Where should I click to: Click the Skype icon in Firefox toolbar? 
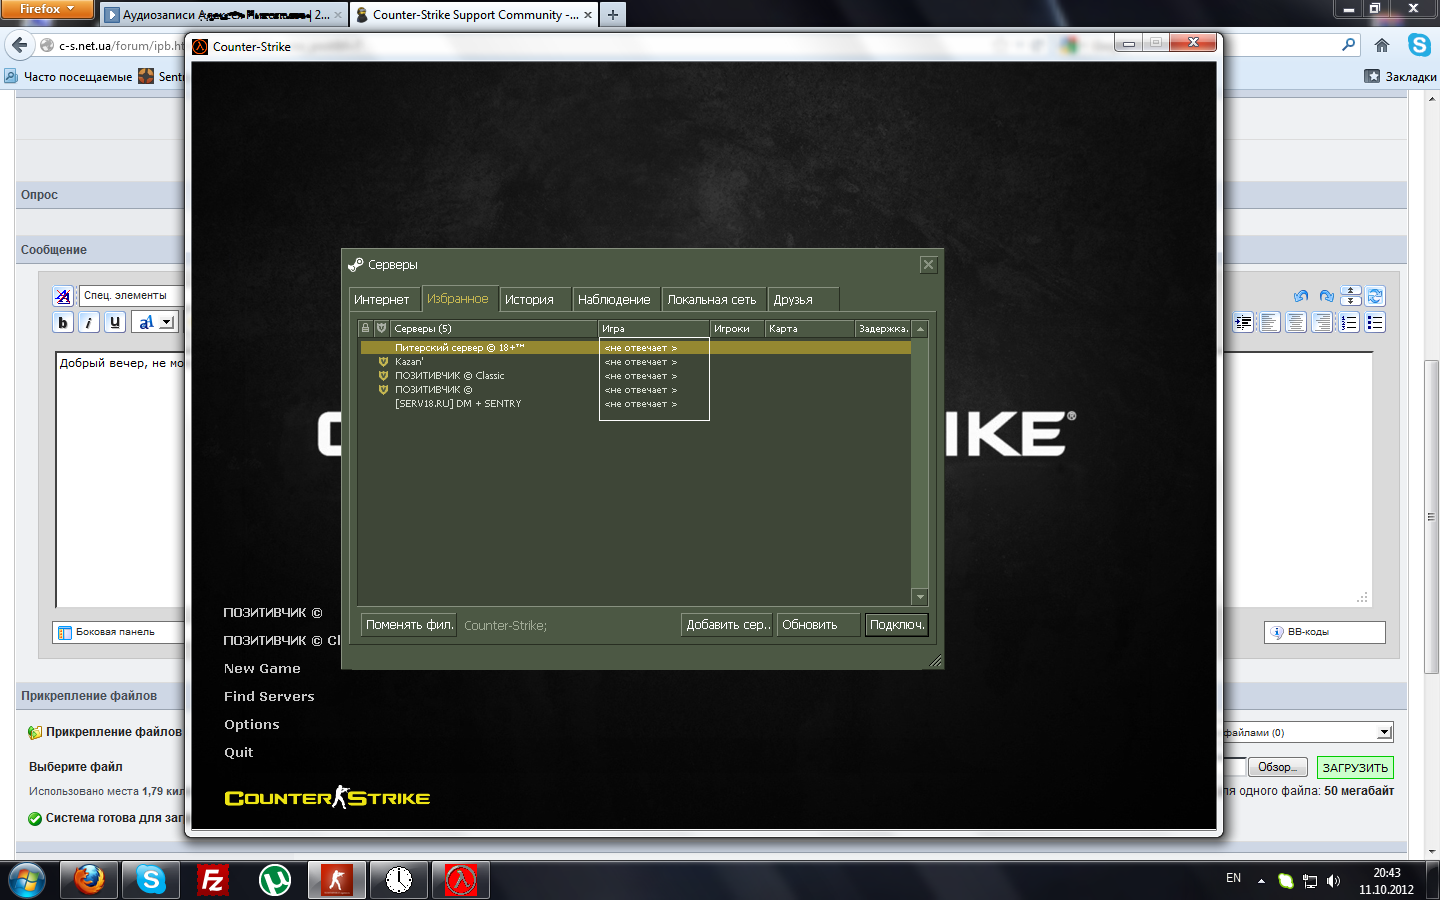(x=1419, y=45)
